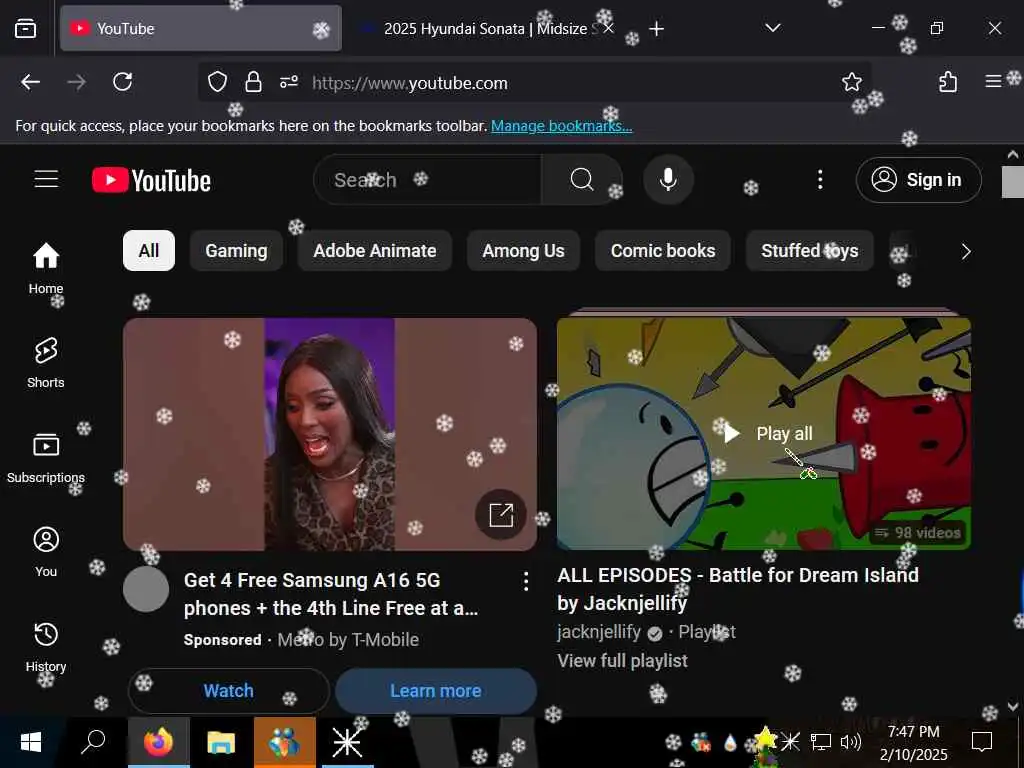Open YouTube settings three-dot menu

[x=820, y=180]
